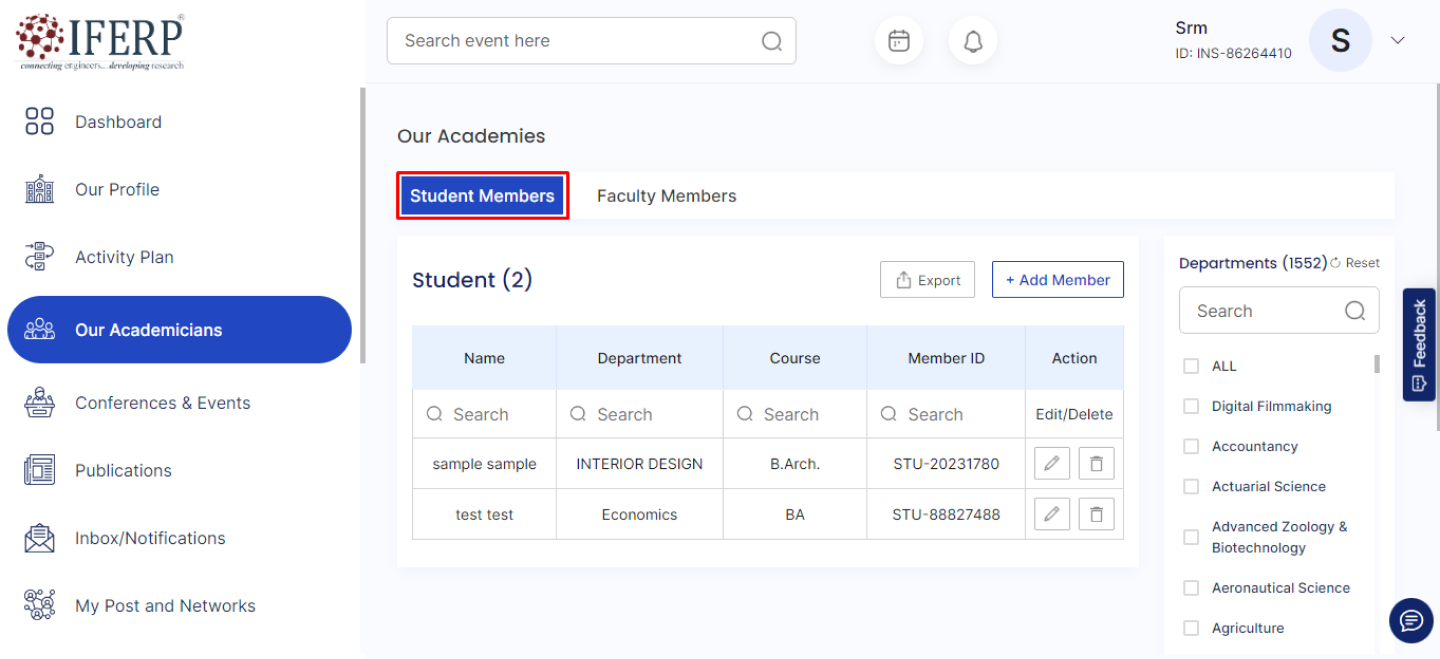Export the student list
This screenshot has width=1440, height=659.
(927, 280)
